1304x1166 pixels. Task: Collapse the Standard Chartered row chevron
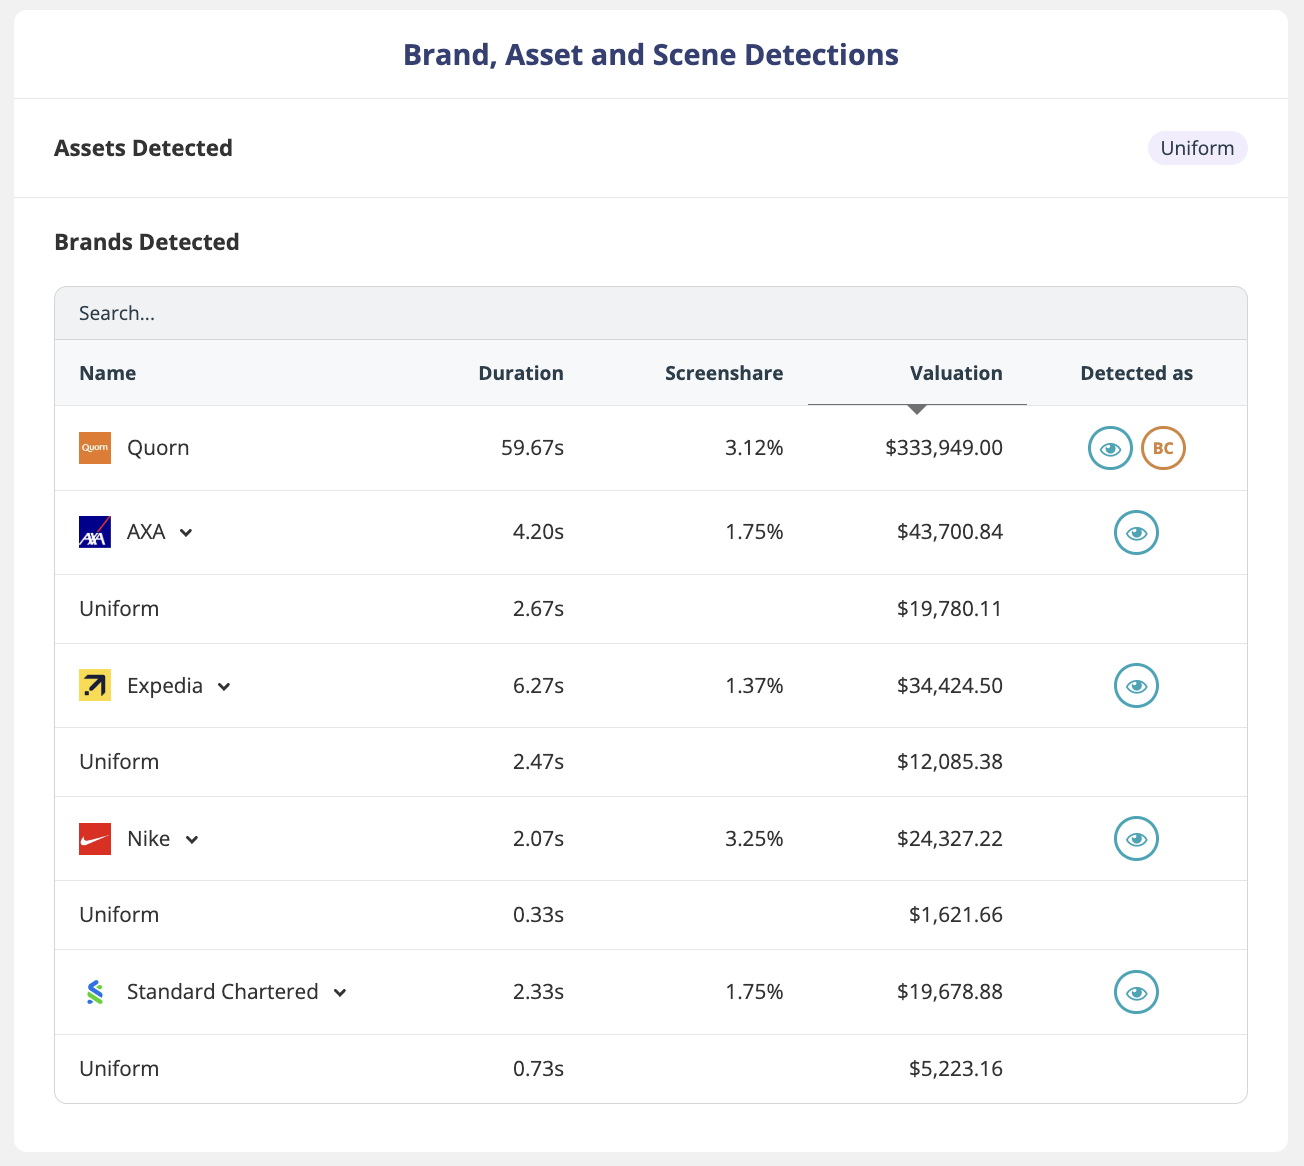point(340,993)
